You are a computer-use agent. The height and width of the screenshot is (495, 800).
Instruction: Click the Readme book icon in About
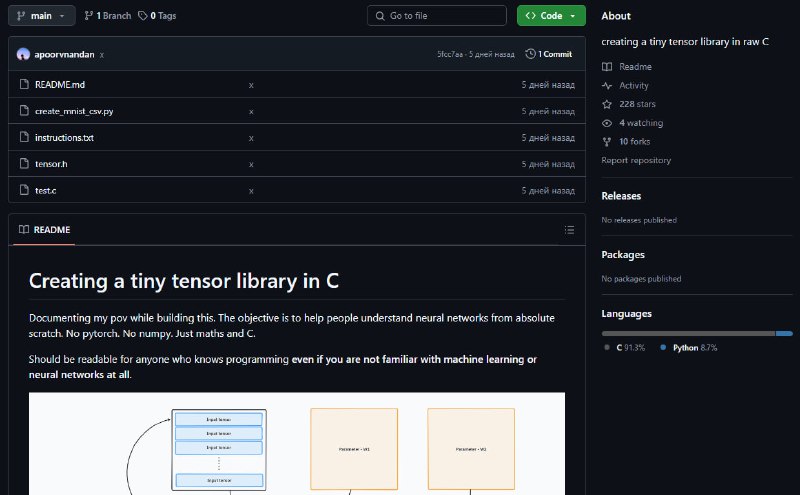pyautogui.click(x=607, y=67)
